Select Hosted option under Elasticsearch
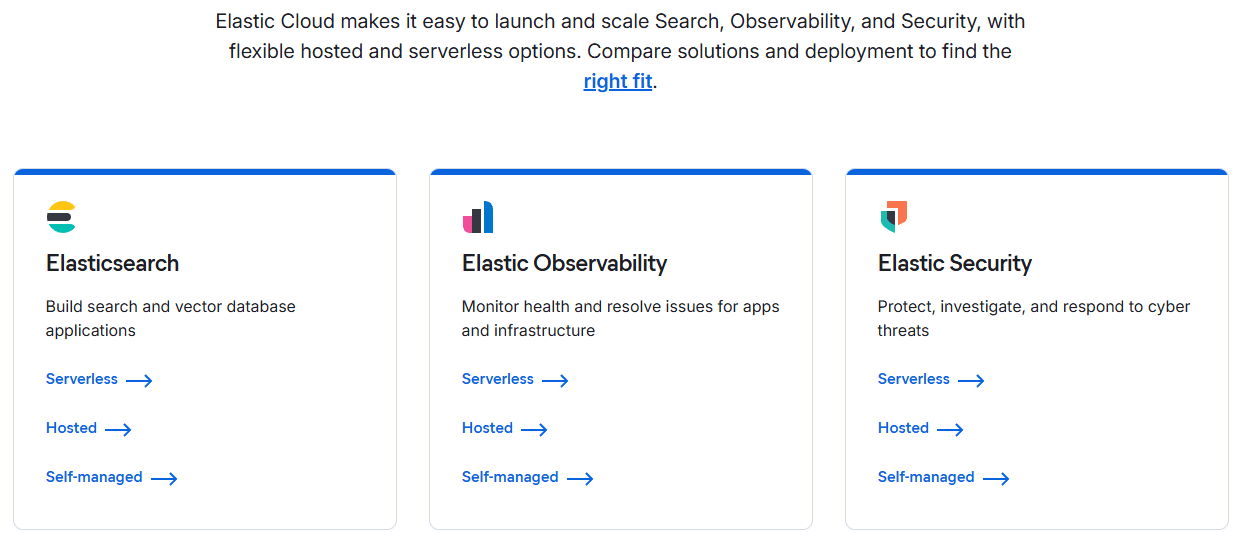The width and height of the screenshot is (1244, 542). 72,428
